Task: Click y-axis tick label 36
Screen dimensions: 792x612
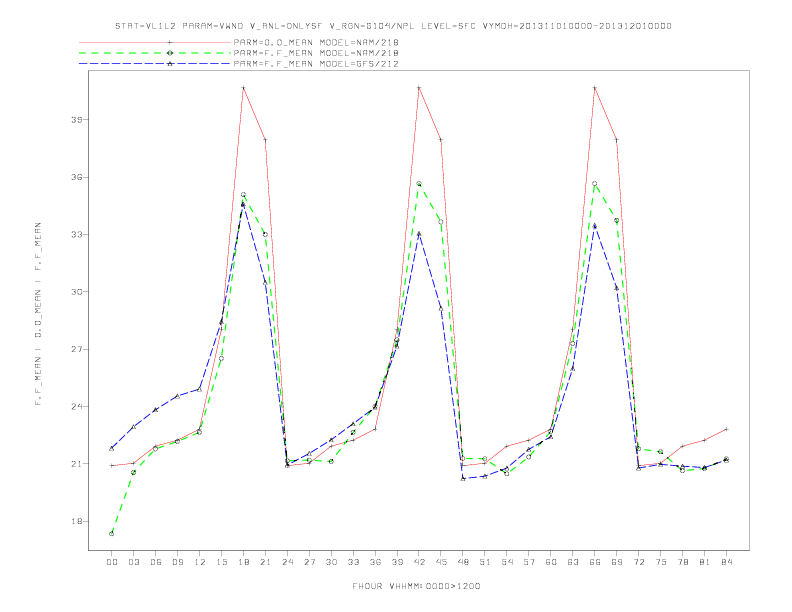Action: coord(77,177)
